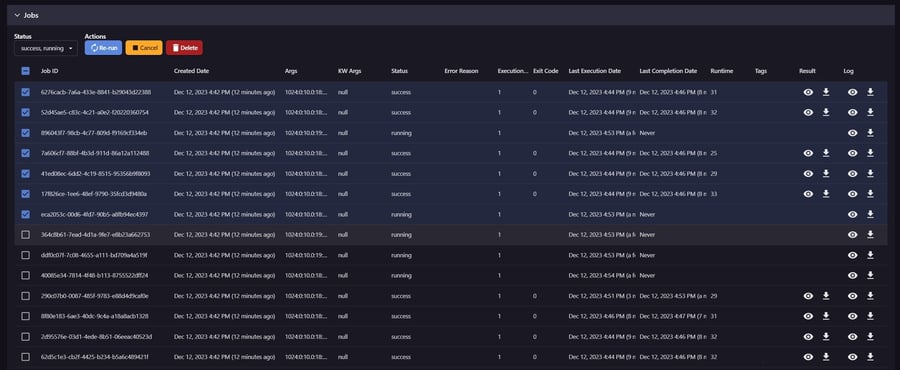Screen dimensions: 900x370
Task: View result of job 7a606cf7
Action: click(808, 153)
